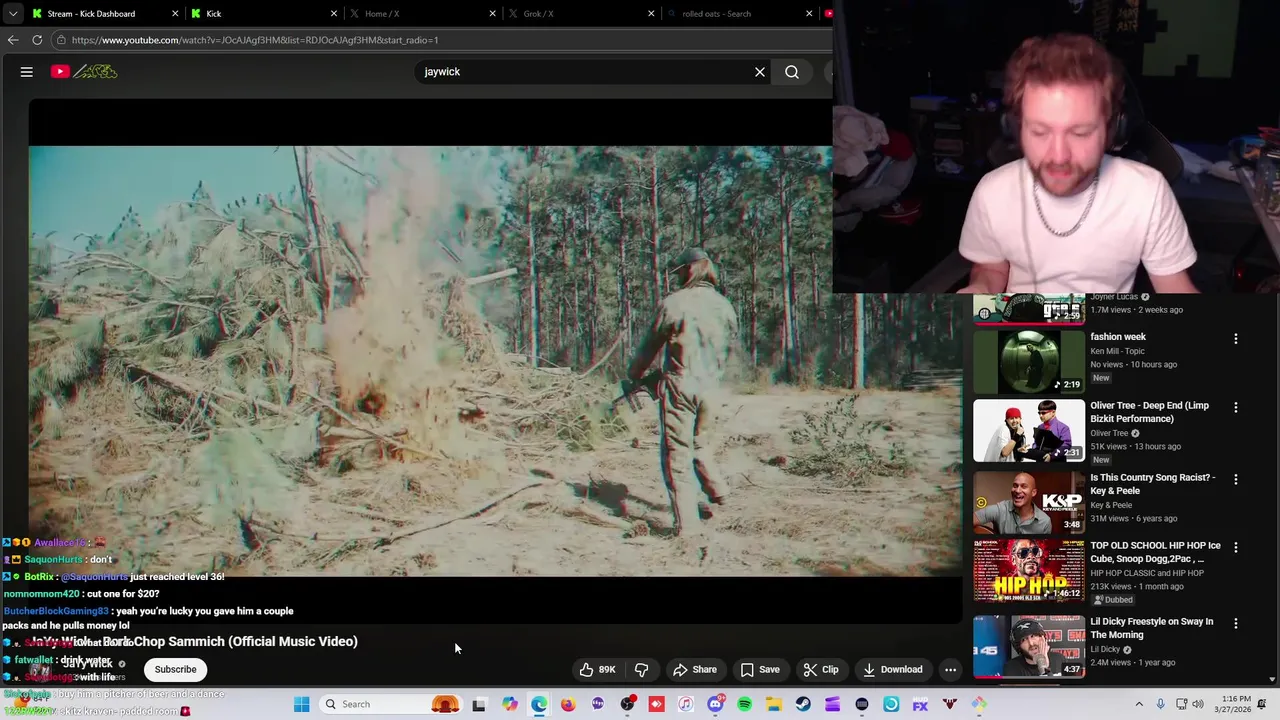Open the tab list dropdown arrow

click(13, 14)
